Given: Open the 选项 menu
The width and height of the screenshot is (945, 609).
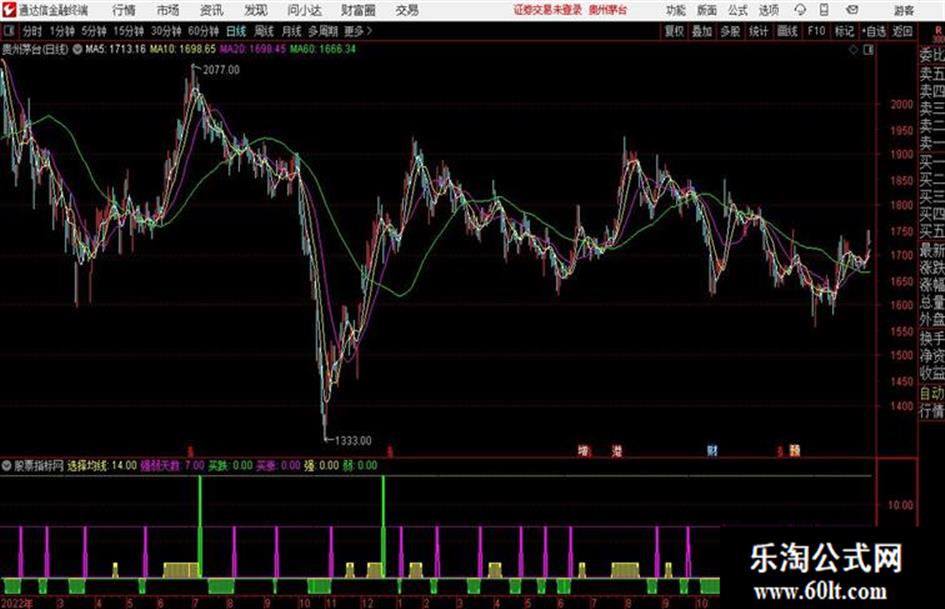Looking at the screenshot, I should [769, 10].
